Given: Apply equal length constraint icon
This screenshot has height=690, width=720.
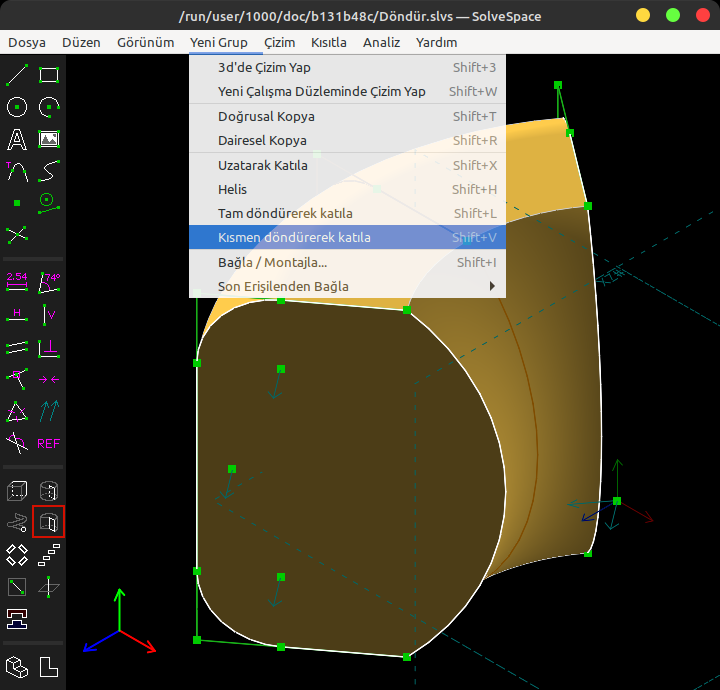Looking at the screenshot, I should coord(17,411).
